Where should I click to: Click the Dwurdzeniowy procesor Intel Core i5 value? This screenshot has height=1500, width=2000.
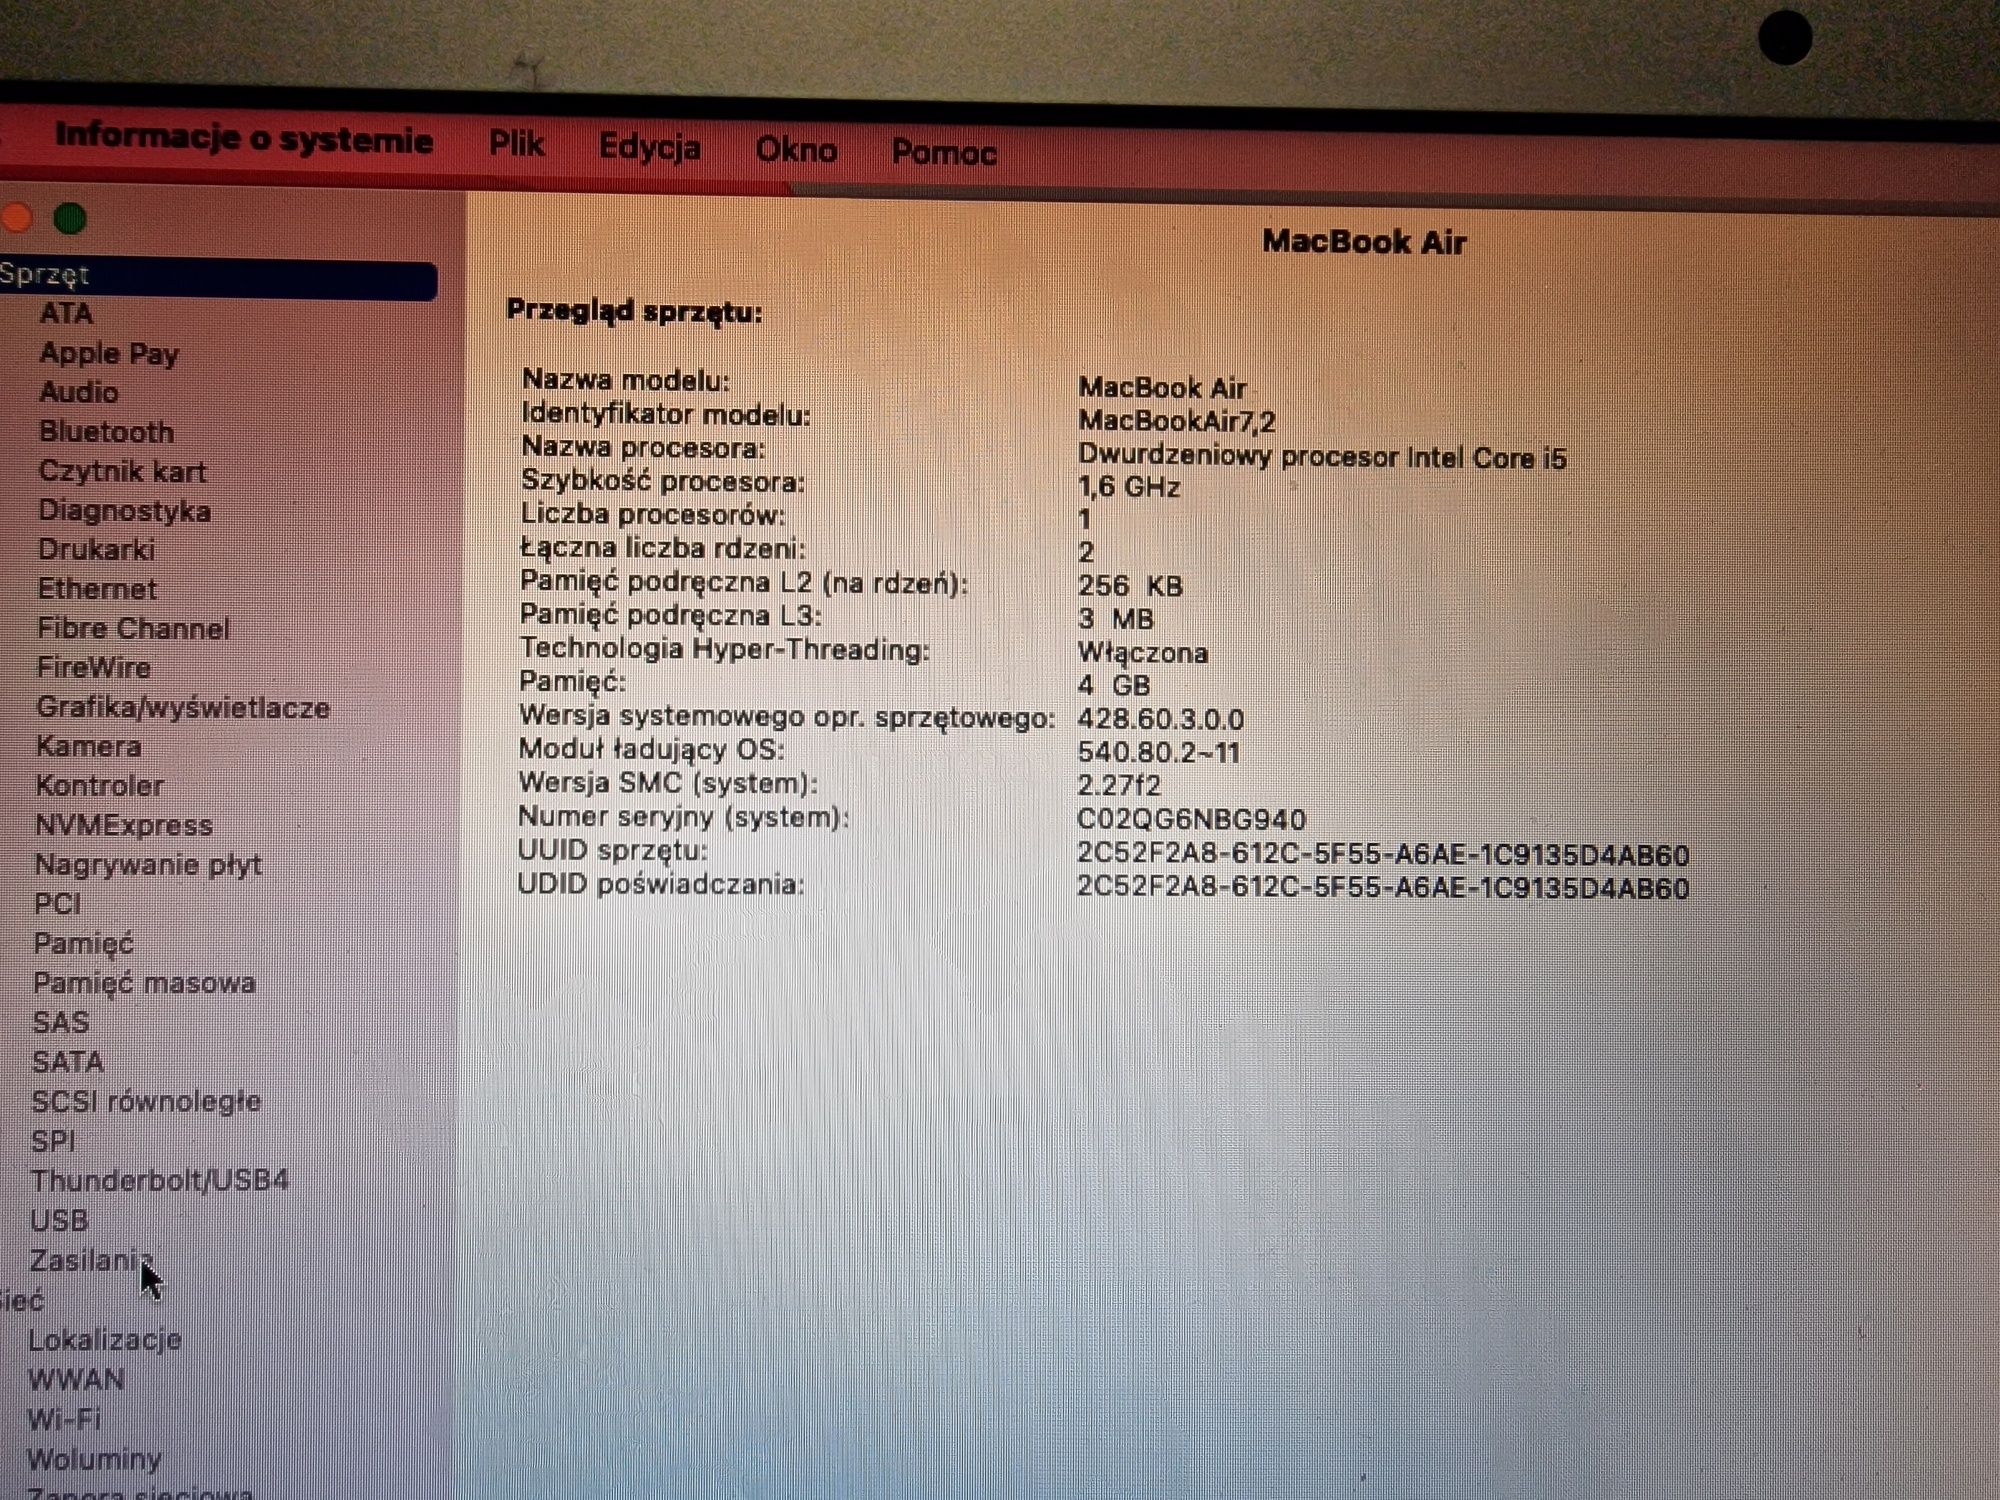1322,457
